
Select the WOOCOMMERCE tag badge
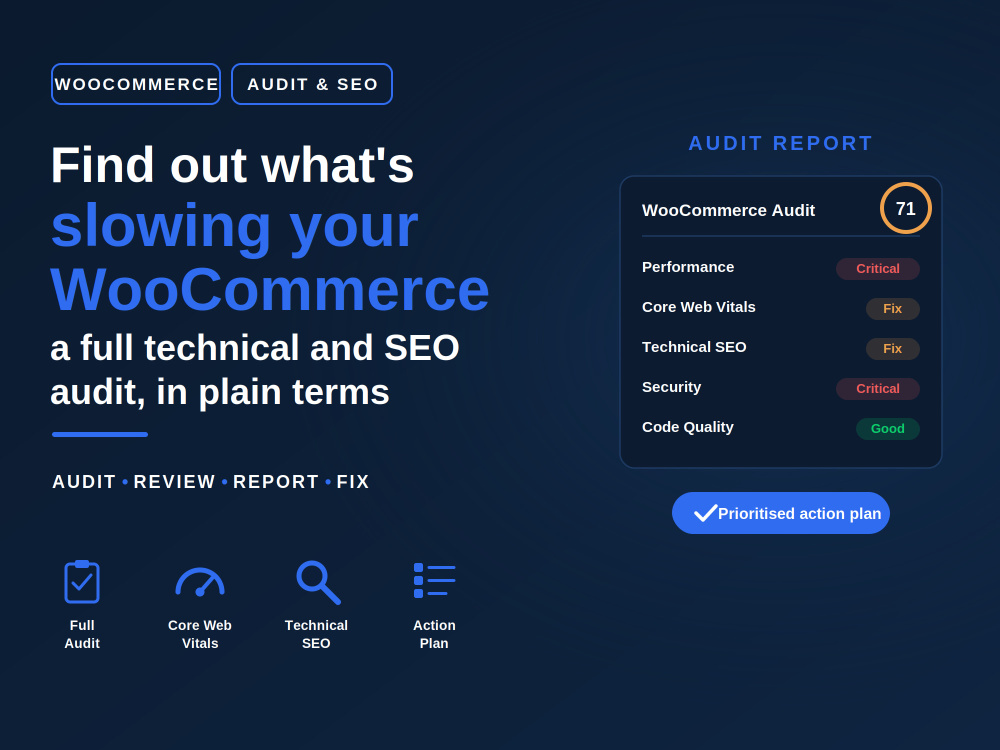(136, 84)
